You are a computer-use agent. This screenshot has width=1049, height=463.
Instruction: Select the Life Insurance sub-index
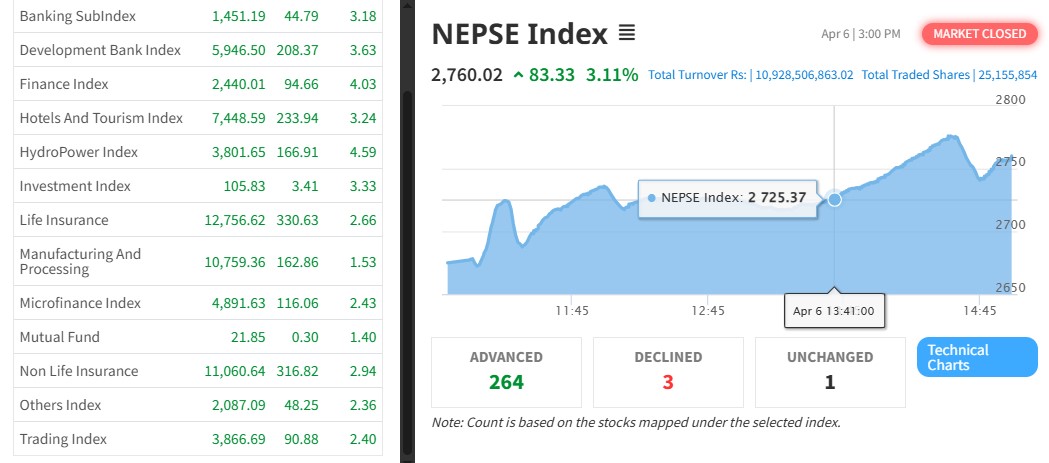point(64,220)
